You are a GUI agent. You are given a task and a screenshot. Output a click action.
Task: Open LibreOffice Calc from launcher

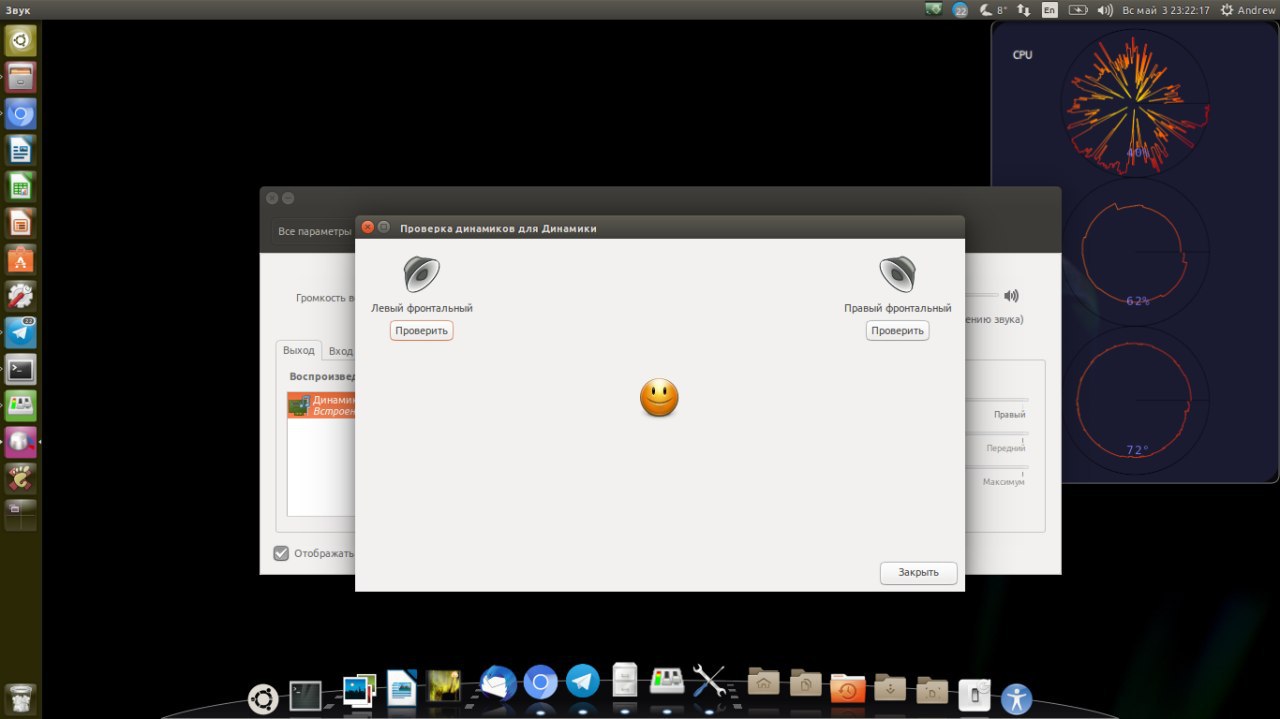click(21, 187)
